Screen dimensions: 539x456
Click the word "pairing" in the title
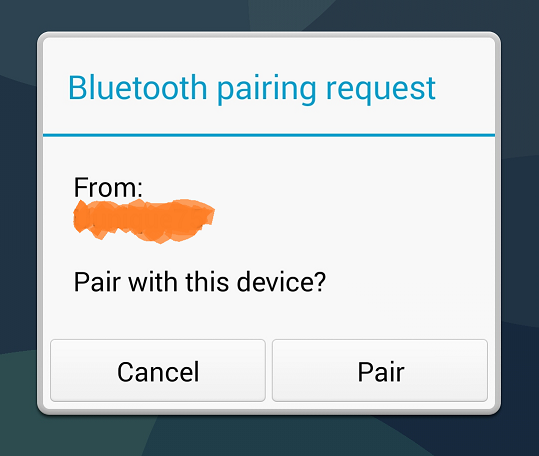267,90
